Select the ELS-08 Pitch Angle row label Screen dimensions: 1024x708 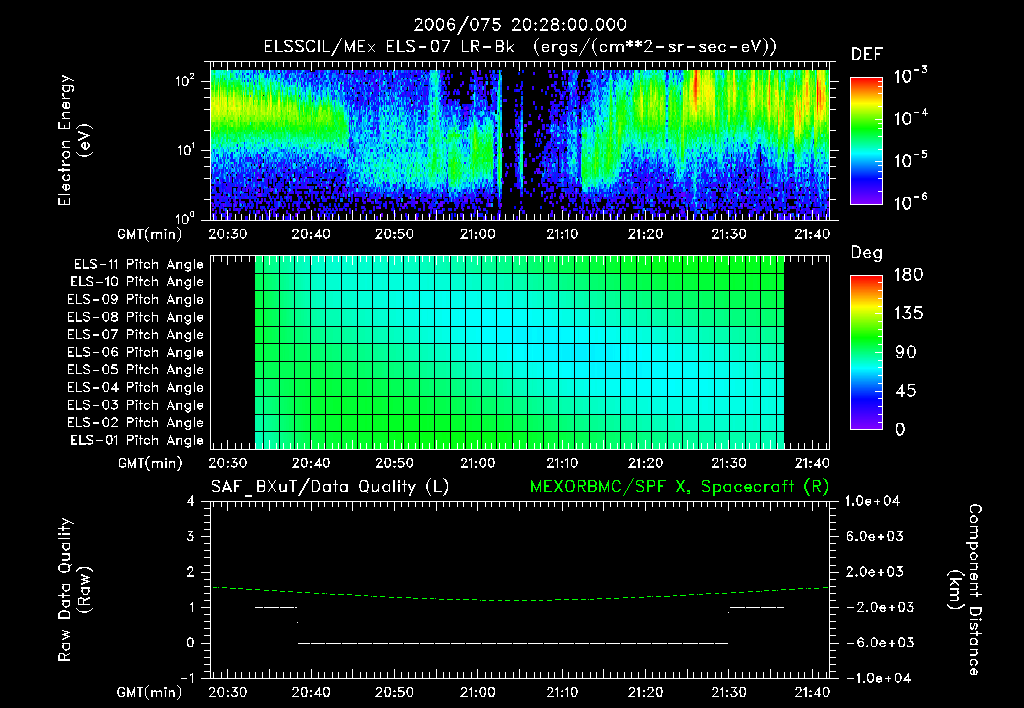(x=135, y=317)
